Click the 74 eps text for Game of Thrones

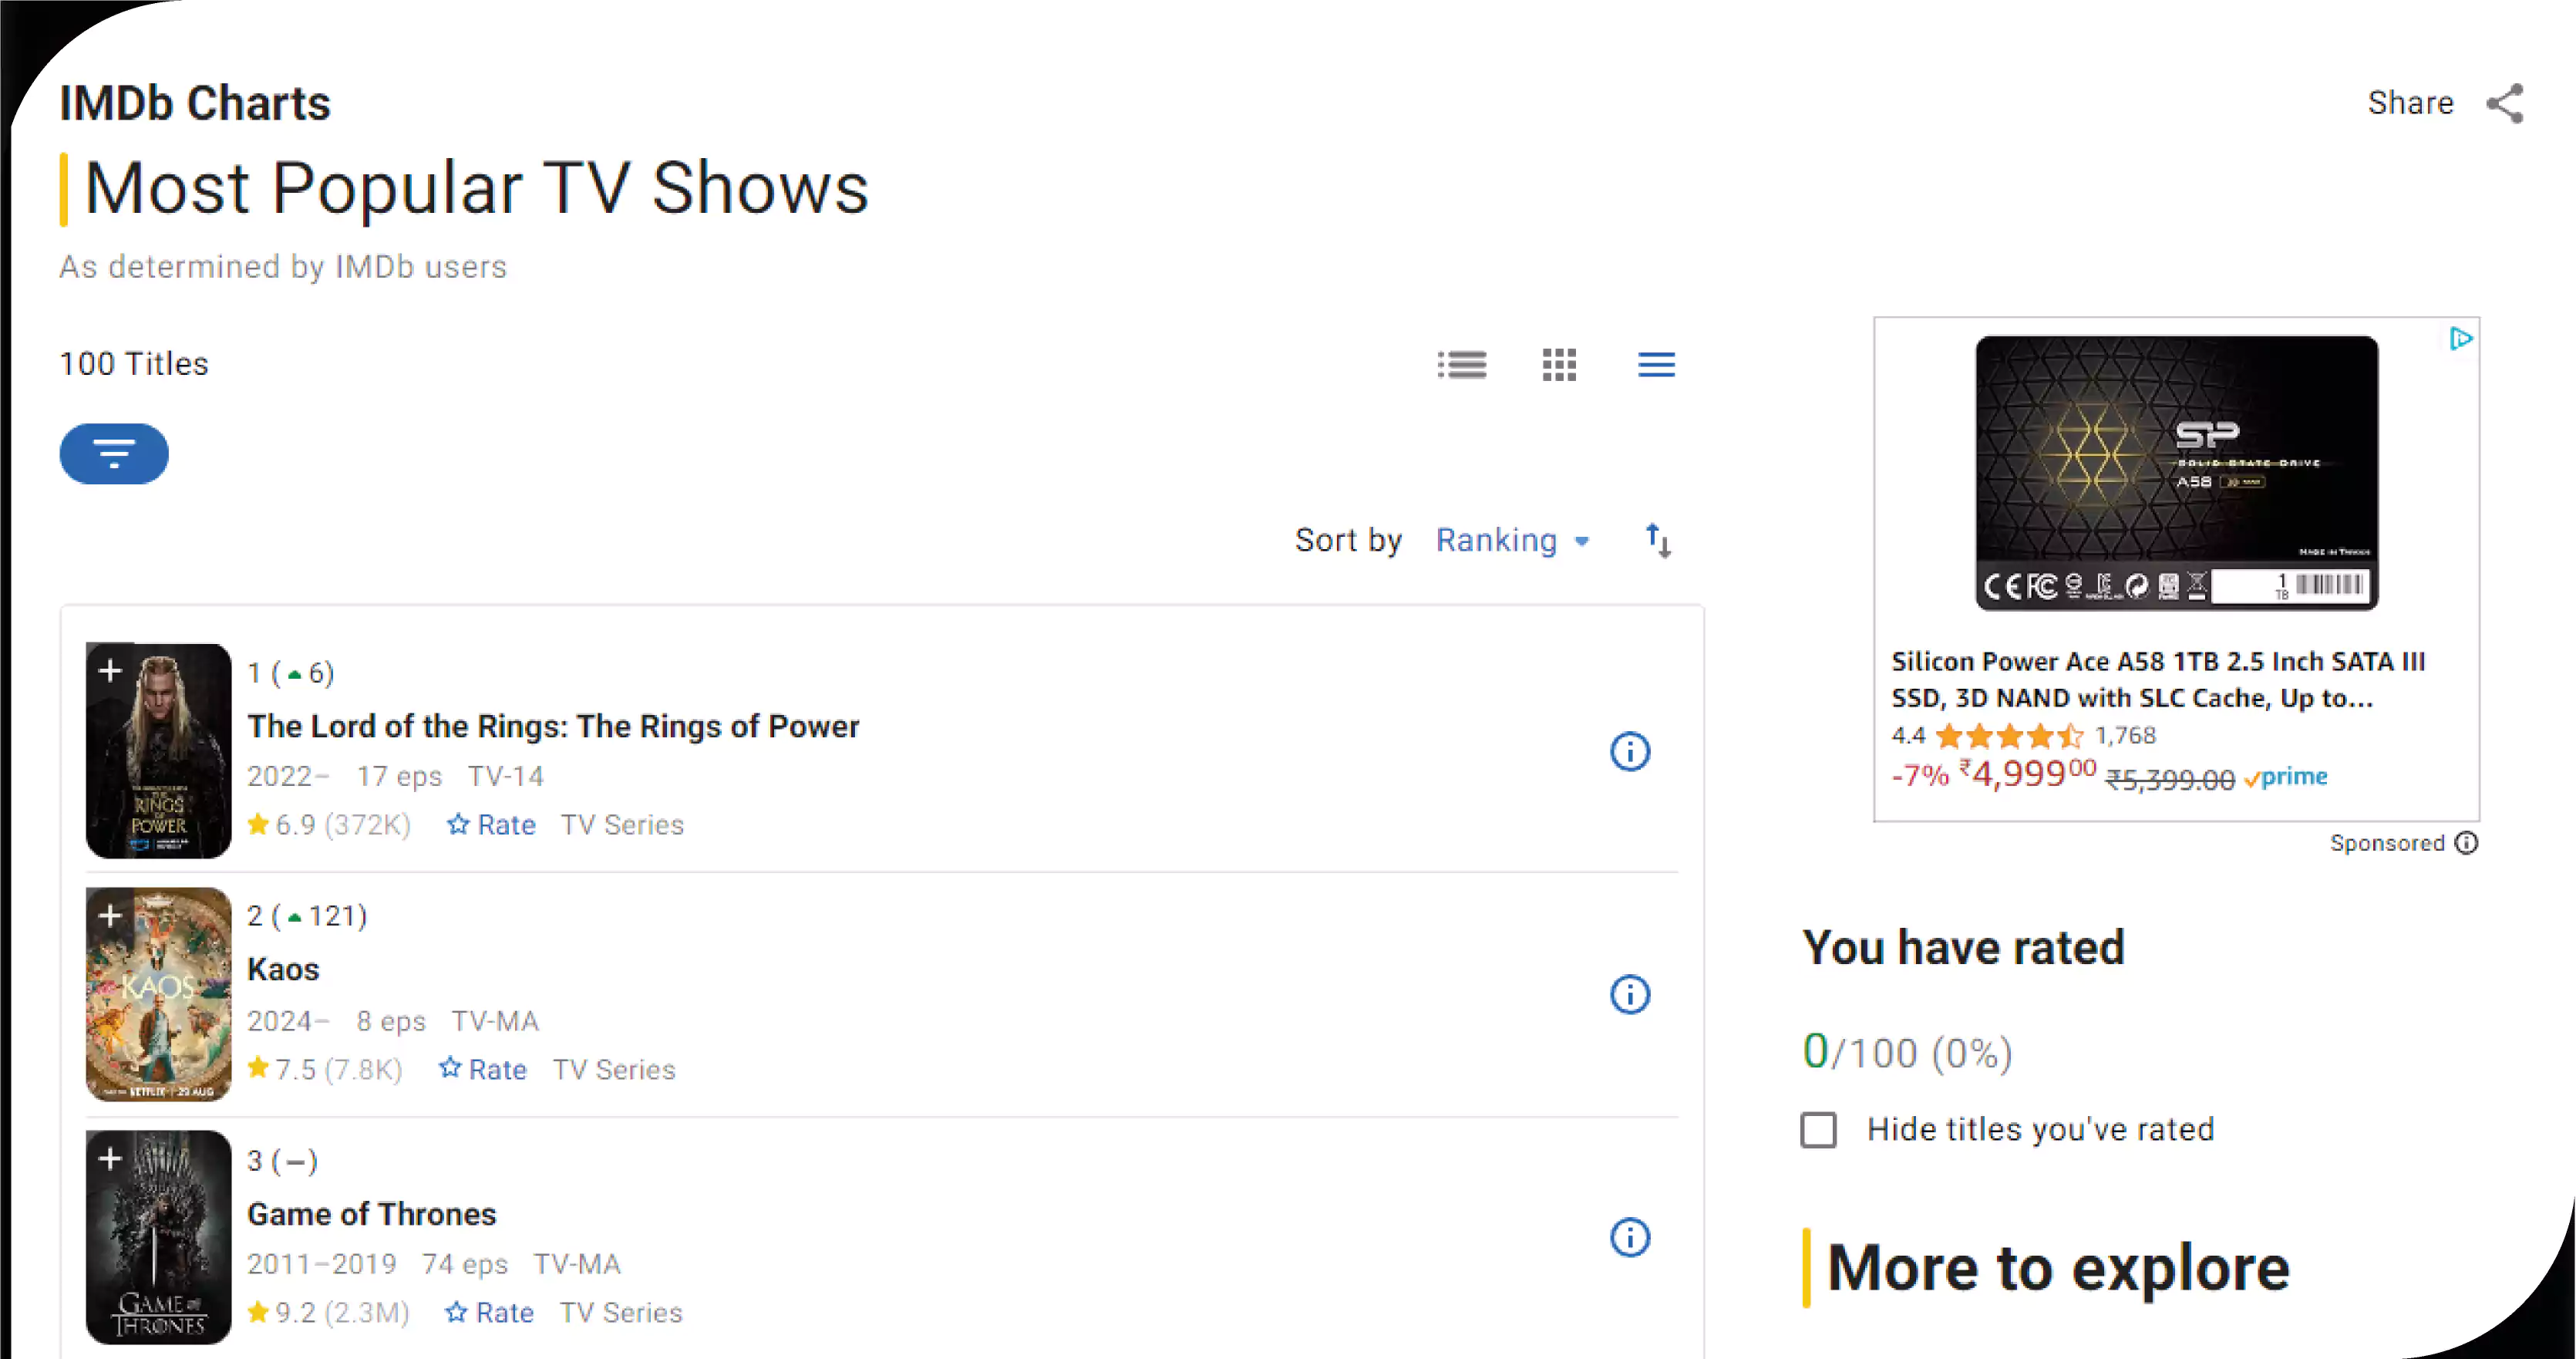[x=465, y=1265]
